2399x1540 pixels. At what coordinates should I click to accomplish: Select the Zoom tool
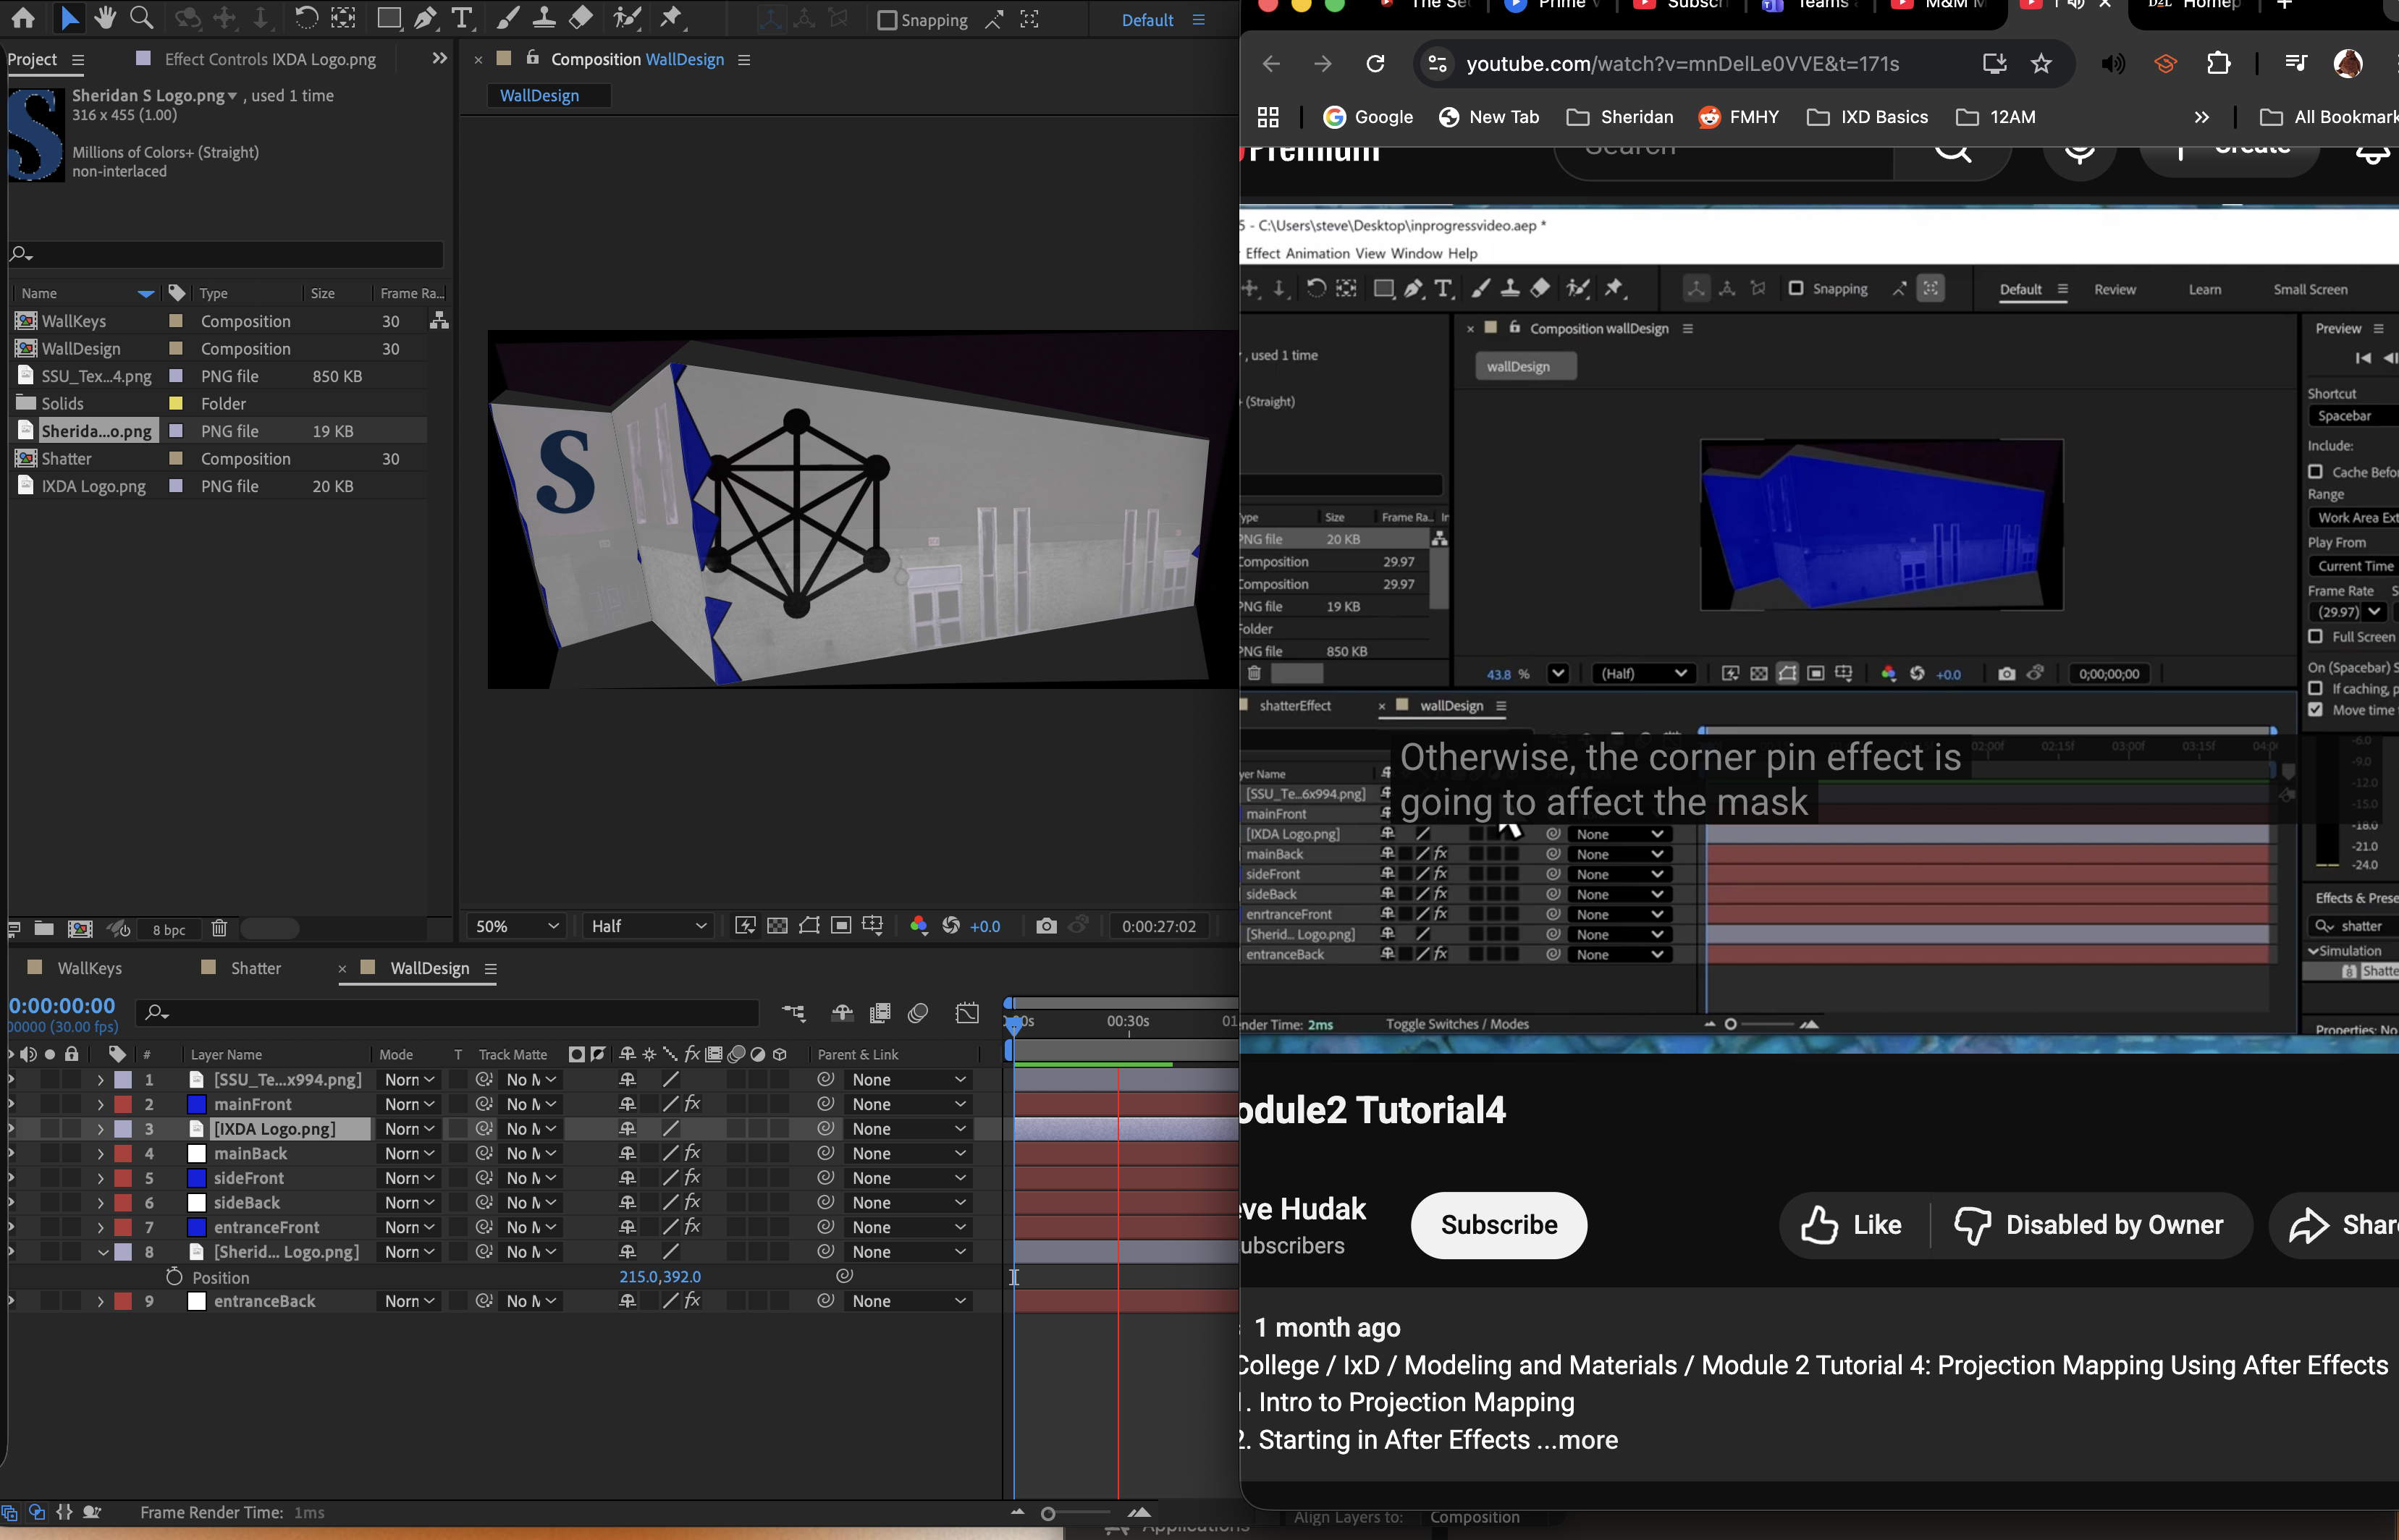[x=142, y=18]
